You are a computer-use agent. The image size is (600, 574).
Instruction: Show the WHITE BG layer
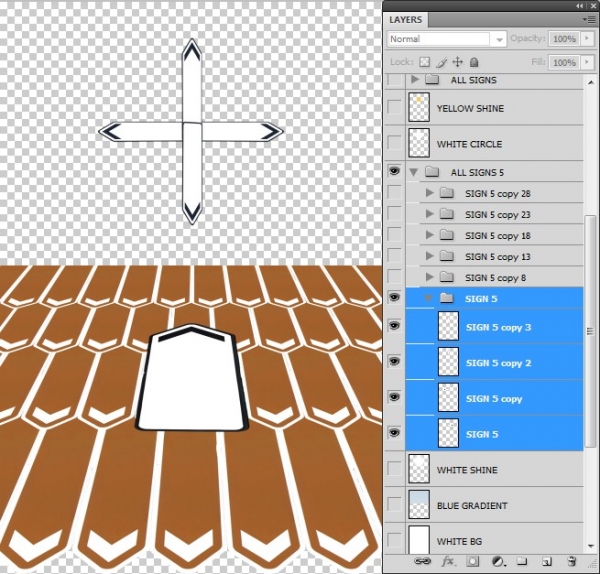point(395,540)
